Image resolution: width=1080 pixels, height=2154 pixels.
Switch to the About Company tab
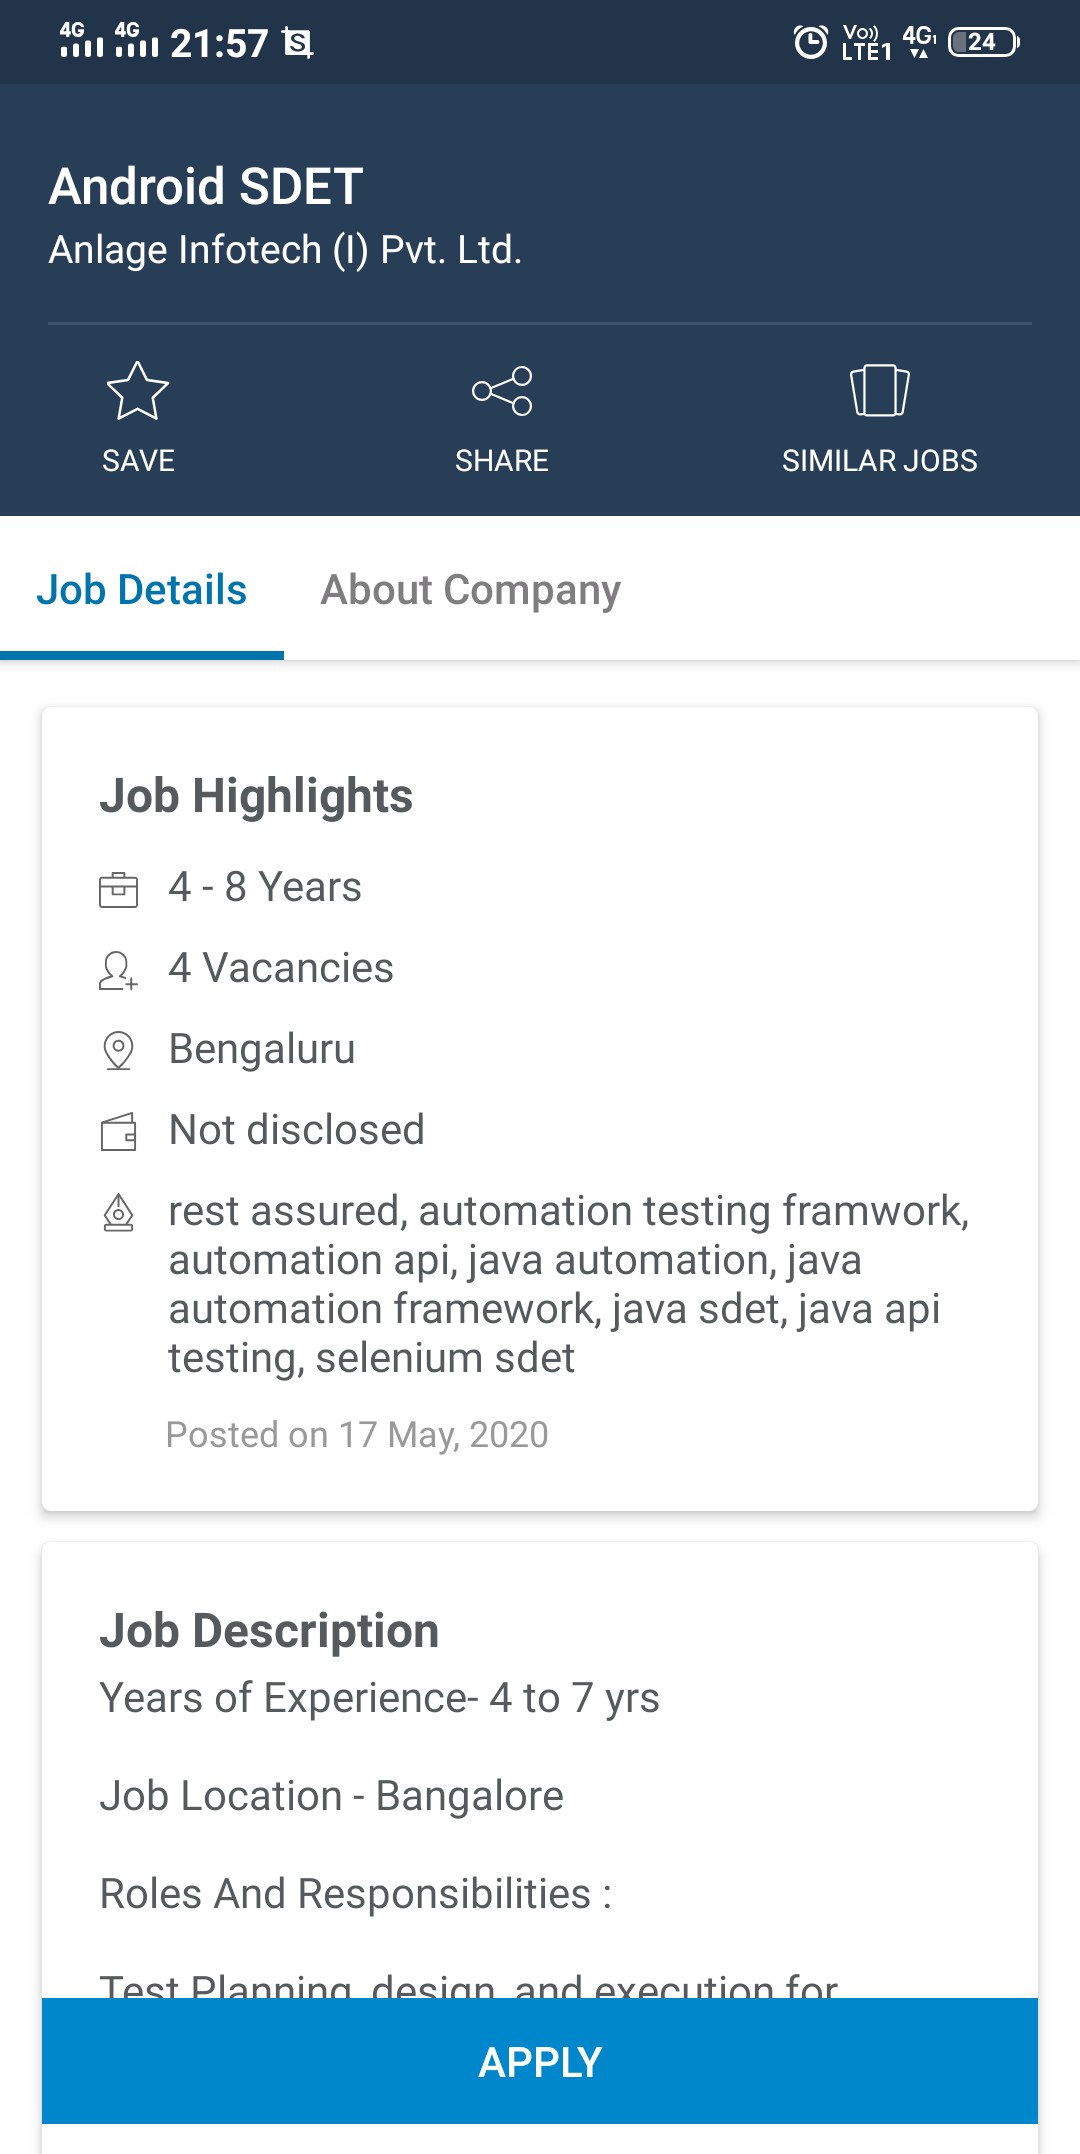(470, 590)
